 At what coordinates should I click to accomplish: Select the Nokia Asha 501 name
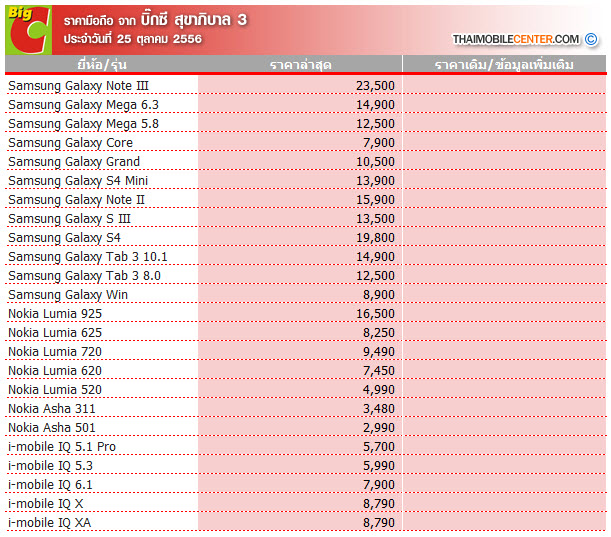(x=52, y=428)
